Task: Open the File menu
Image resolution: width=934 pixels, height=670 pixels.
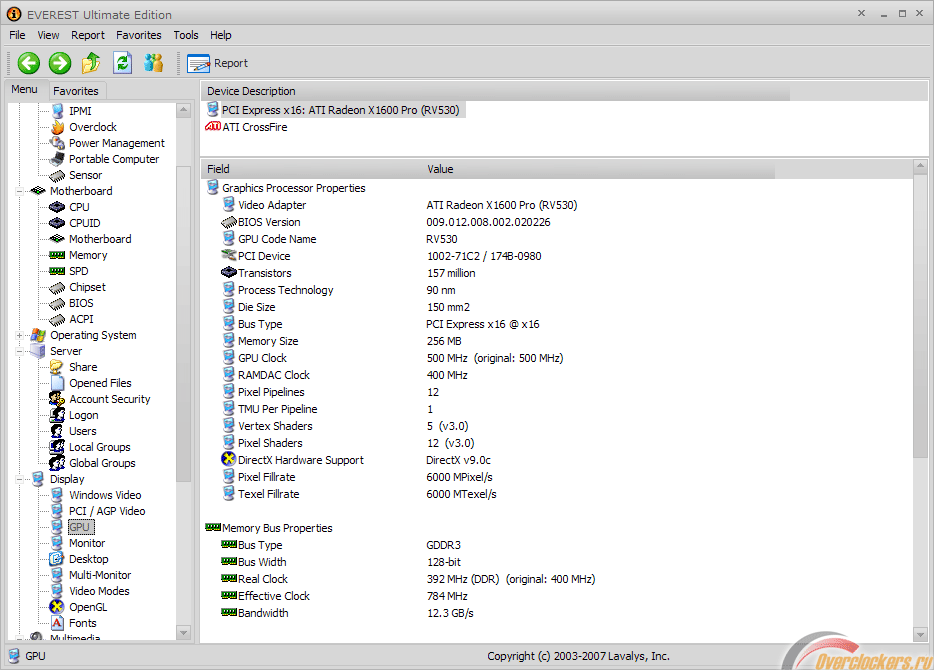Action: pos(17,35)
